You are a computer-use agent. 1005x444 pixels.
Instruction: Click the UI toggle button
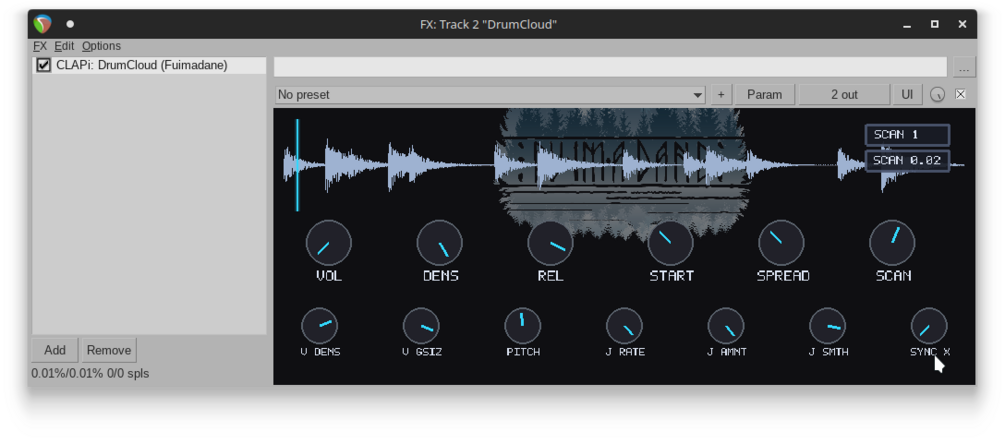pos(907,94)
